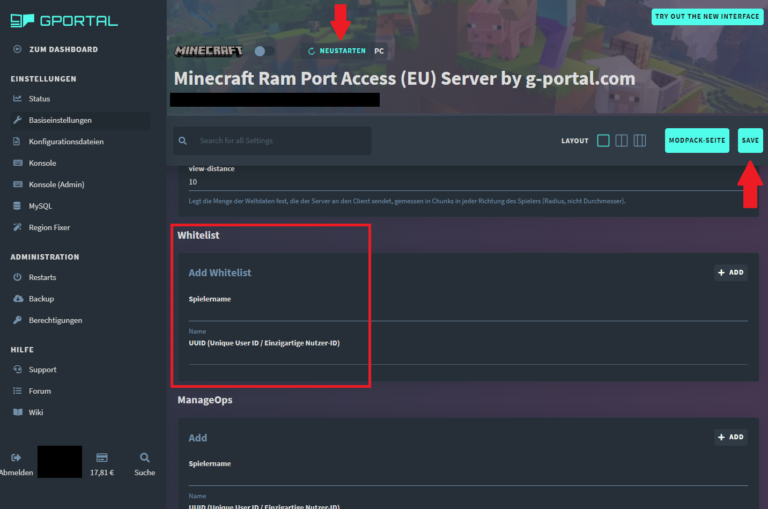This screenshot has height=509, width=768.
Task: Click the Forum list icon
Action: click(17, 390)
